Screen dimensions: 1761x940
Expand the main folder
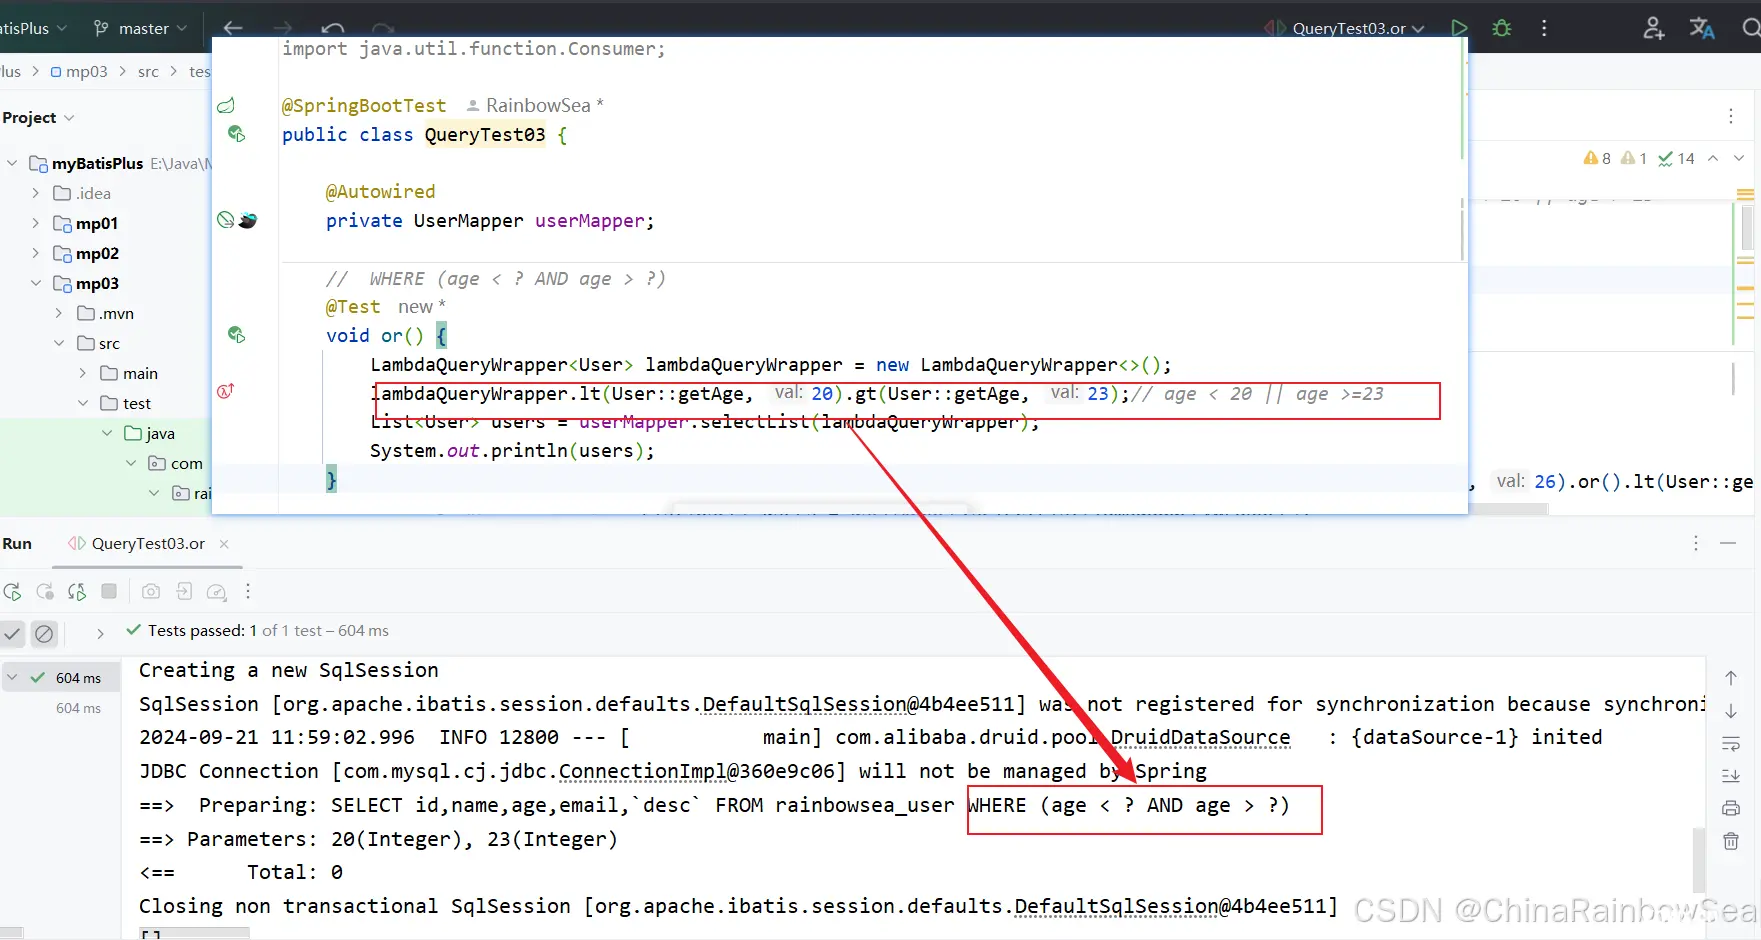click(83, 373)
